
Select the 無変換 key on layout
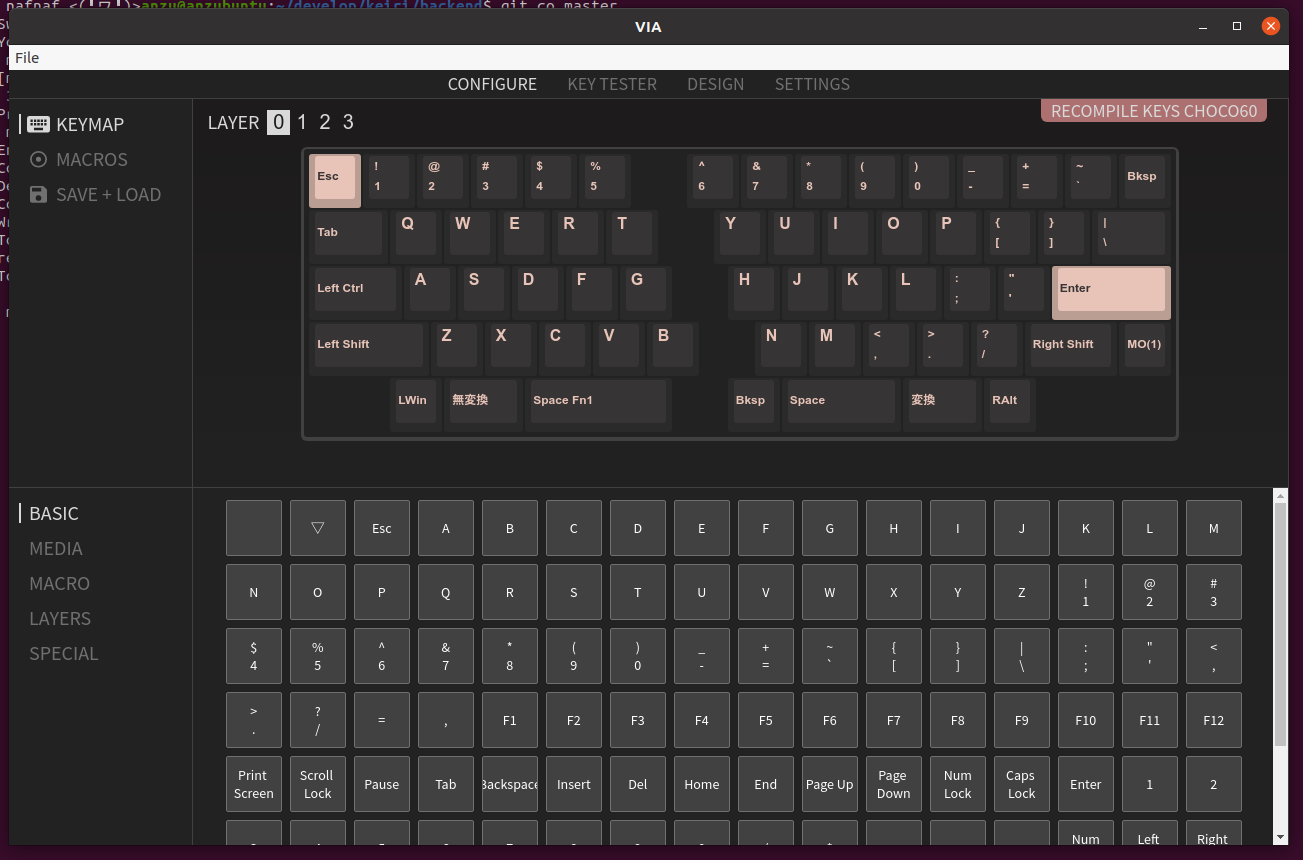tap(483, 403)
